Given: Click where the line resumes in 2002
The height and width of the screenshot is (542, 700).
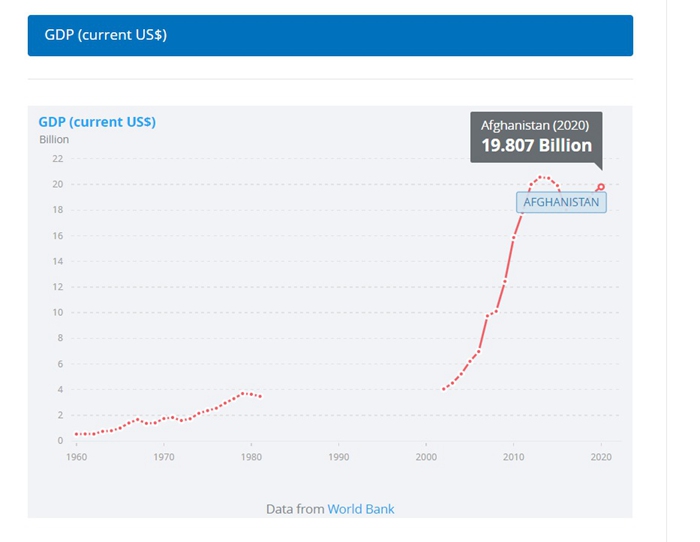Looking at the screenshot, I should click(444, 388).
